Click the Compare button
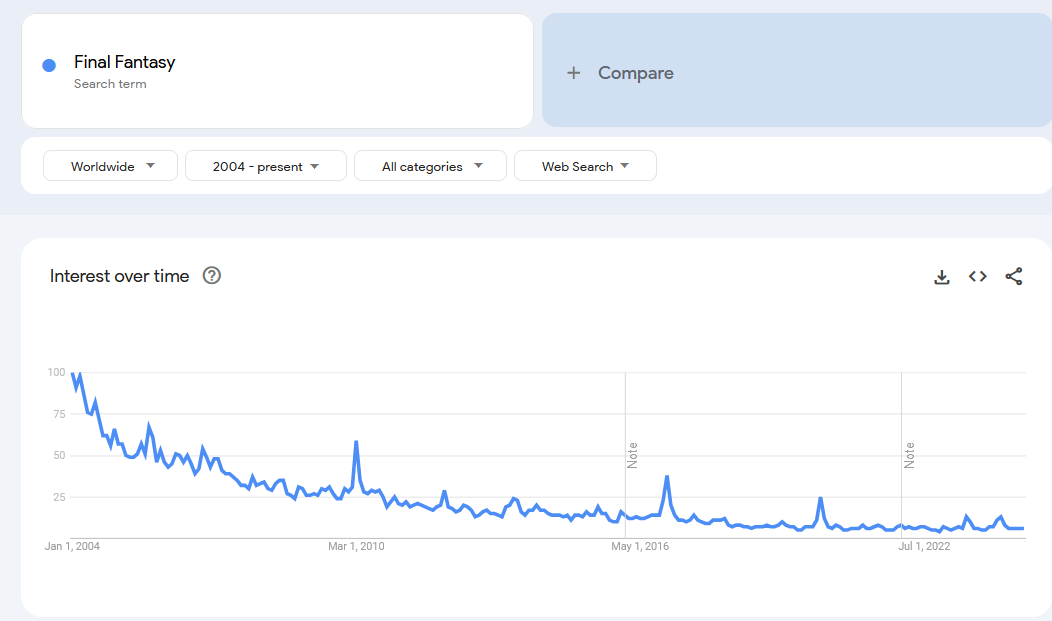Viewport: 1052px width, 621px height. pyautogui.click(x=796, y=70)
